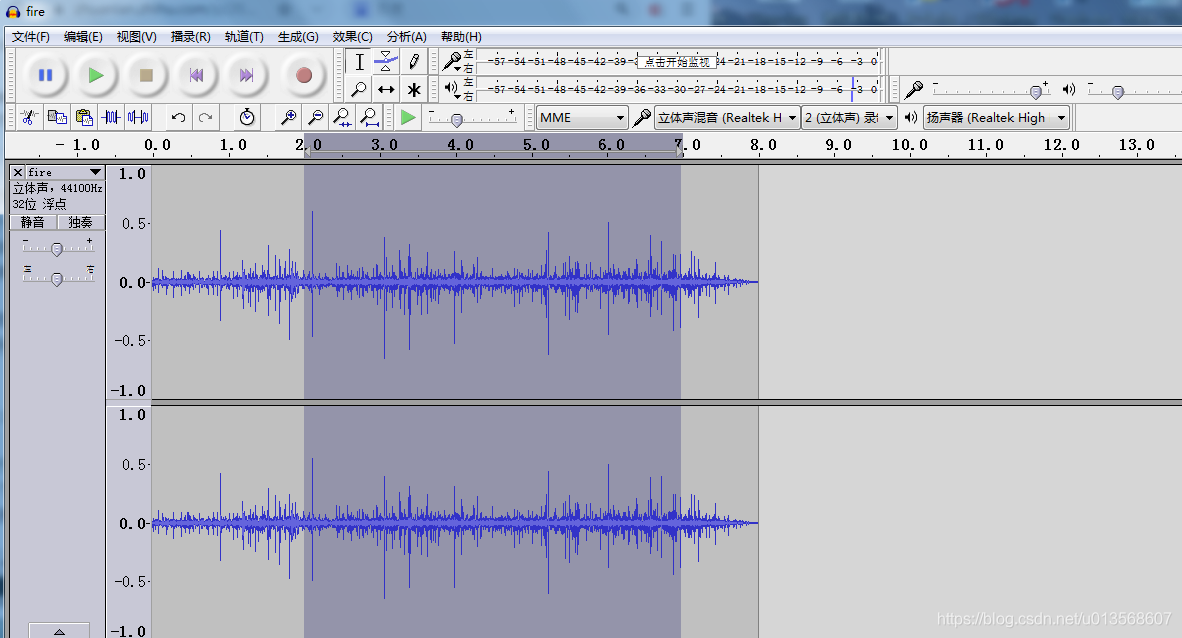
Task: Start recording with the red Record button
Action: [x=304, y=75]
